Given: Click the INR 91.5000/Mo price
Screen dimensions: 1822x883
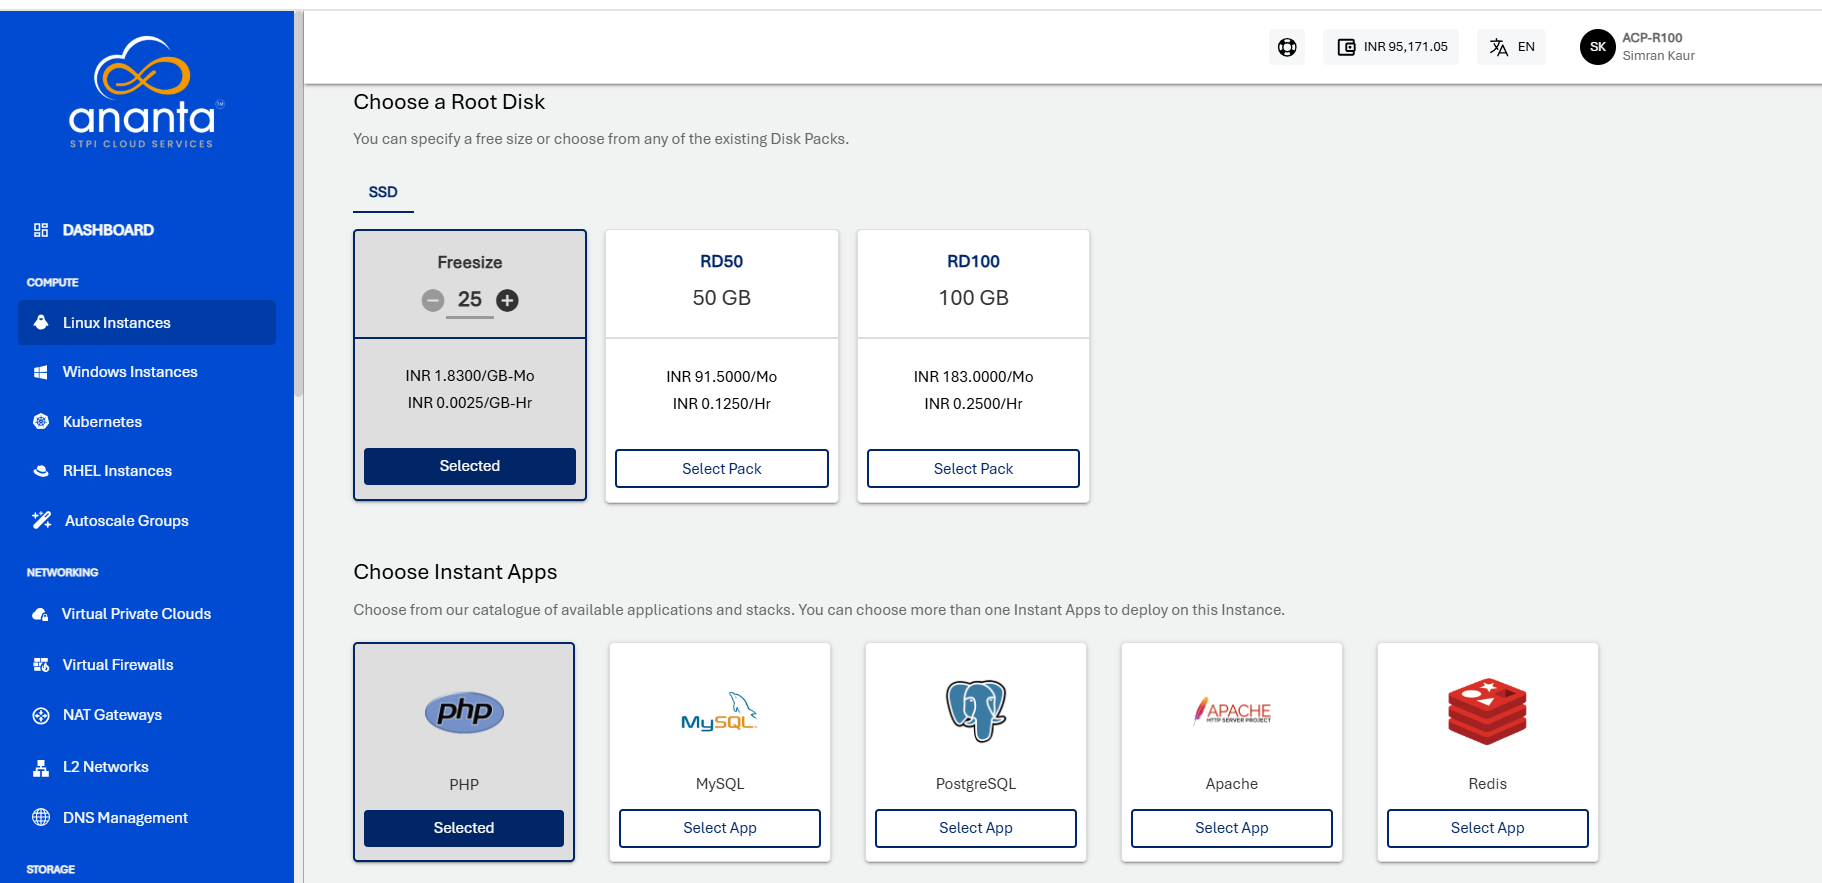Looking at the screenshot, I should pos(722,377).
